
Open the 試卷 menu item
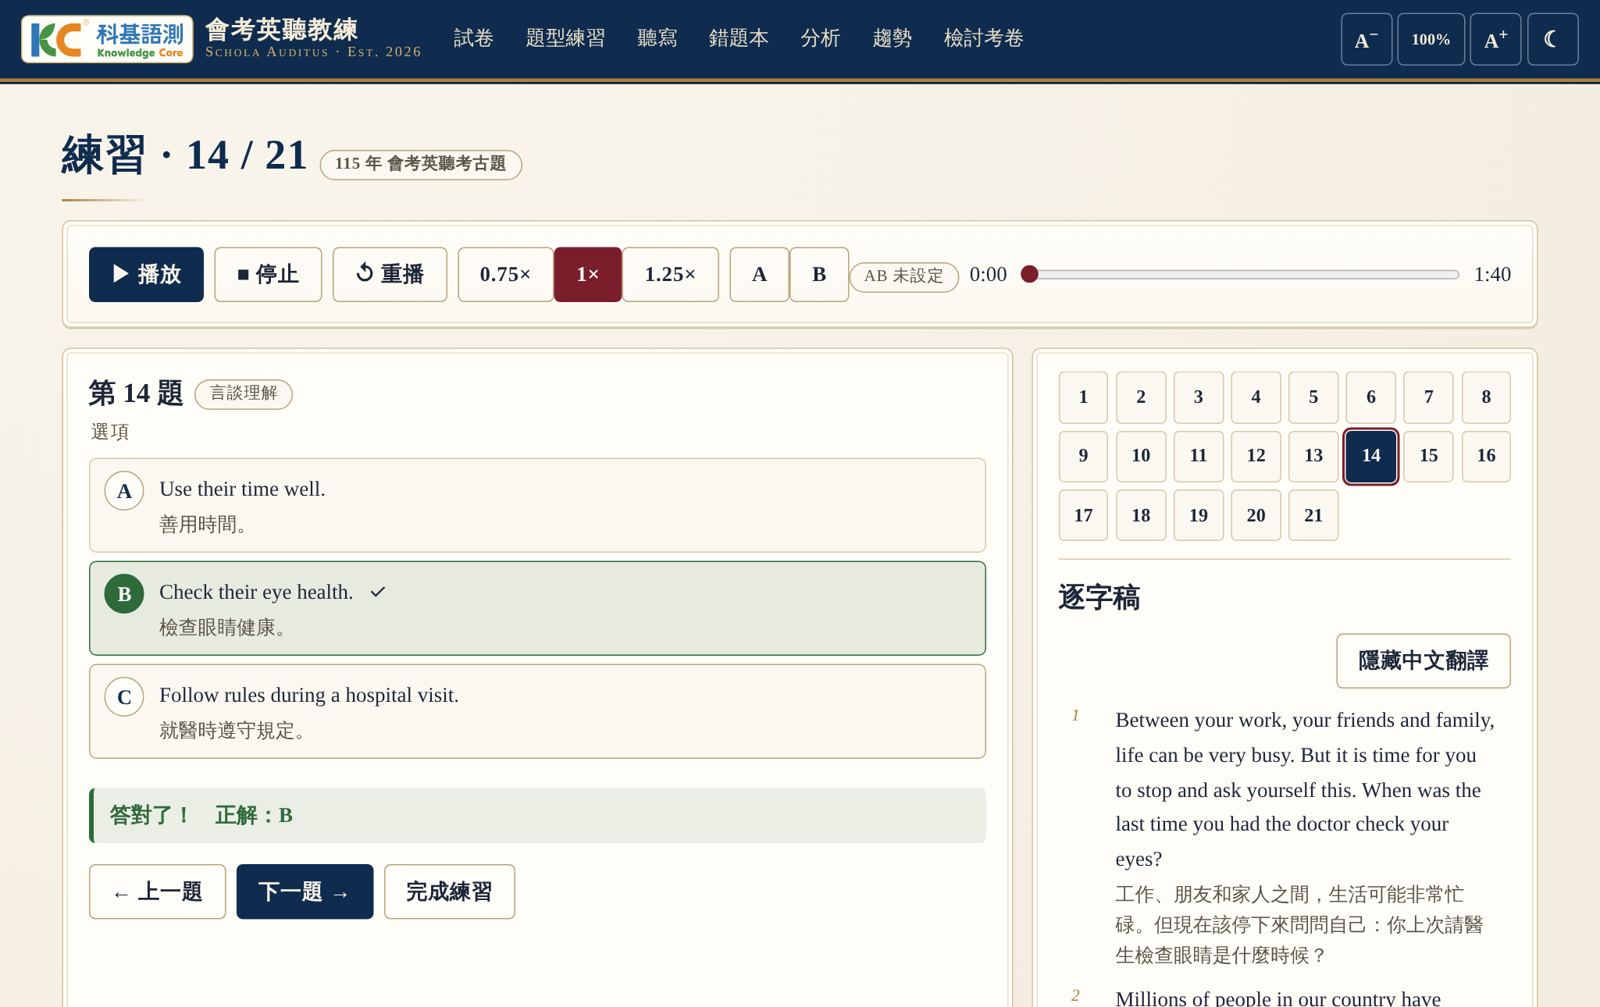473,38
